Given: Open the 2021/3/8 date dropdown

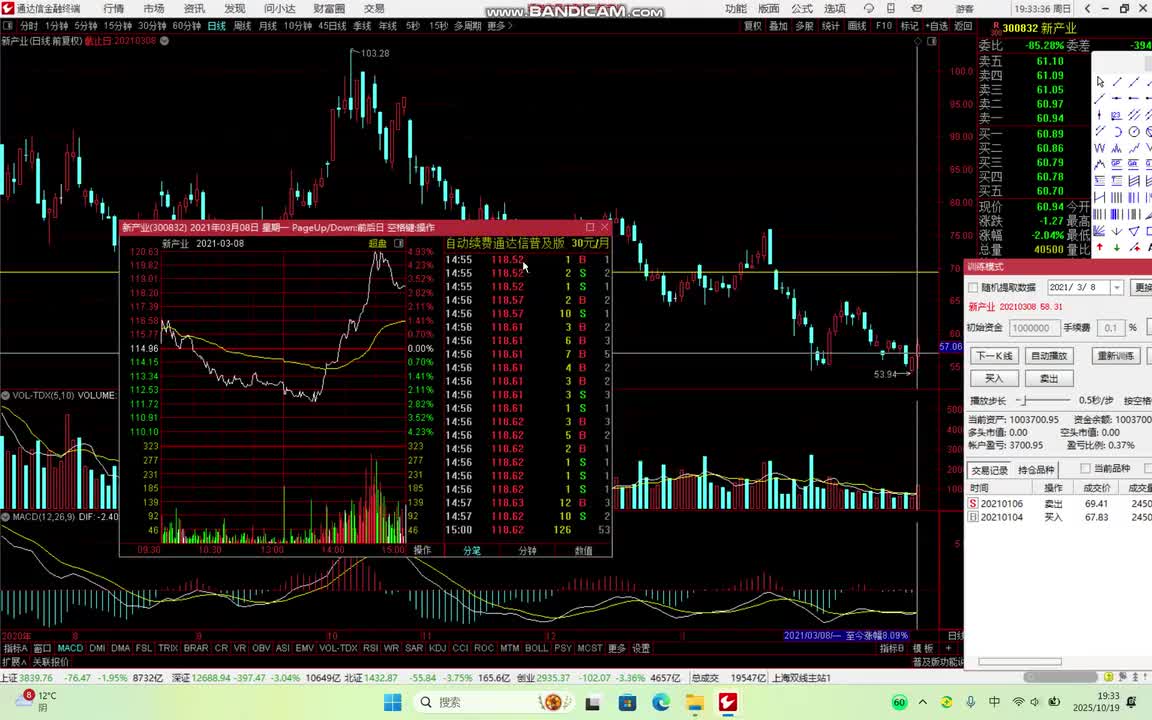Looking at the screenshot, I should [x=1116, y=287].
